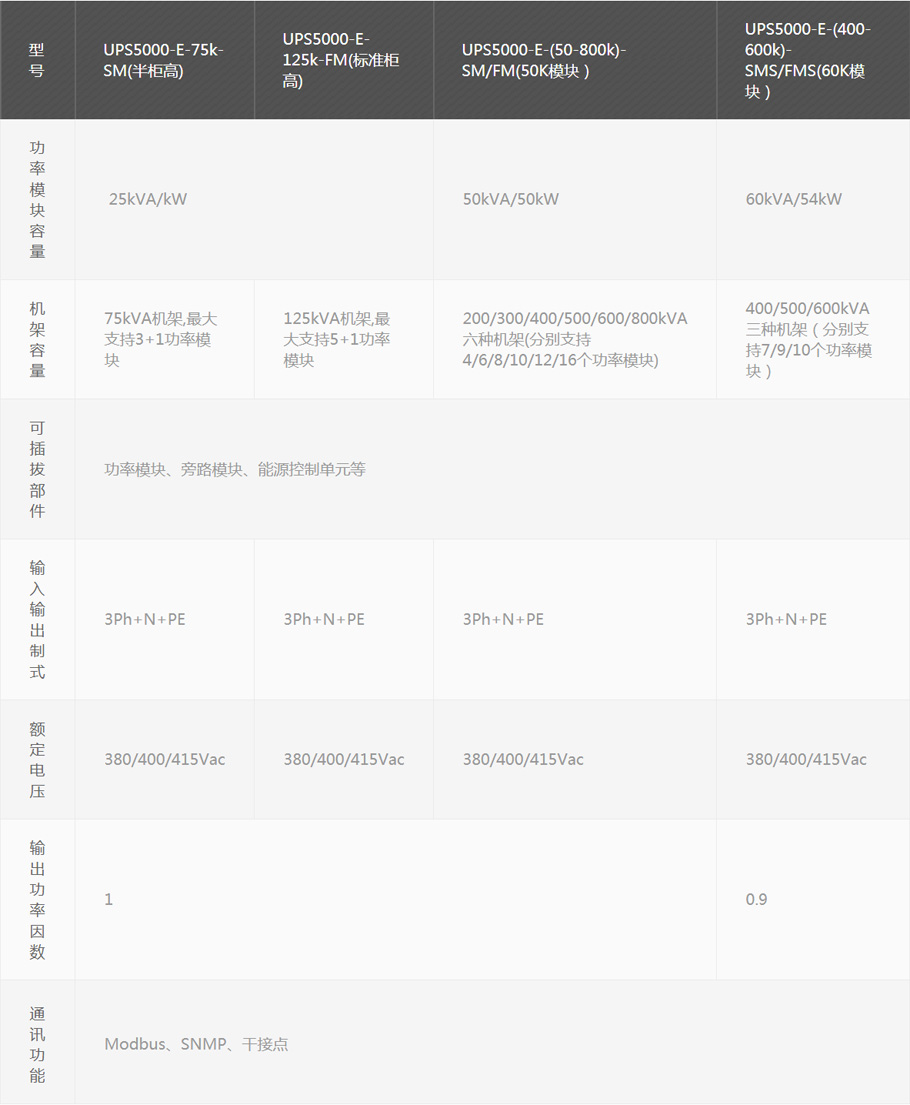Click 380/400/415Vac in the 75k-SM column
The width and height of the screenshot is (910, 1105).
(x=165, y=759)
